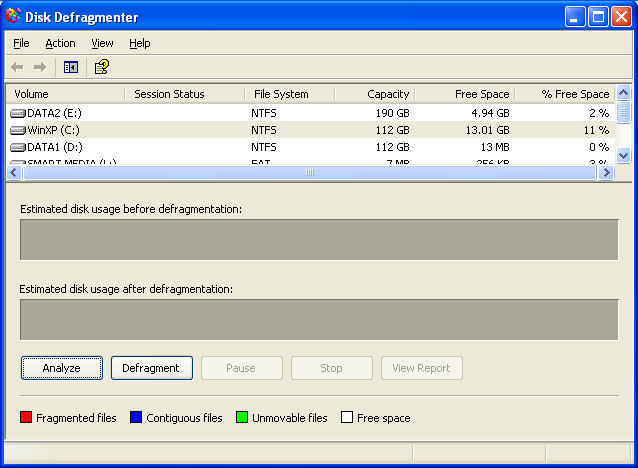
Task: Minimize the Disk Defragmenter window
Action: [575, 17]
